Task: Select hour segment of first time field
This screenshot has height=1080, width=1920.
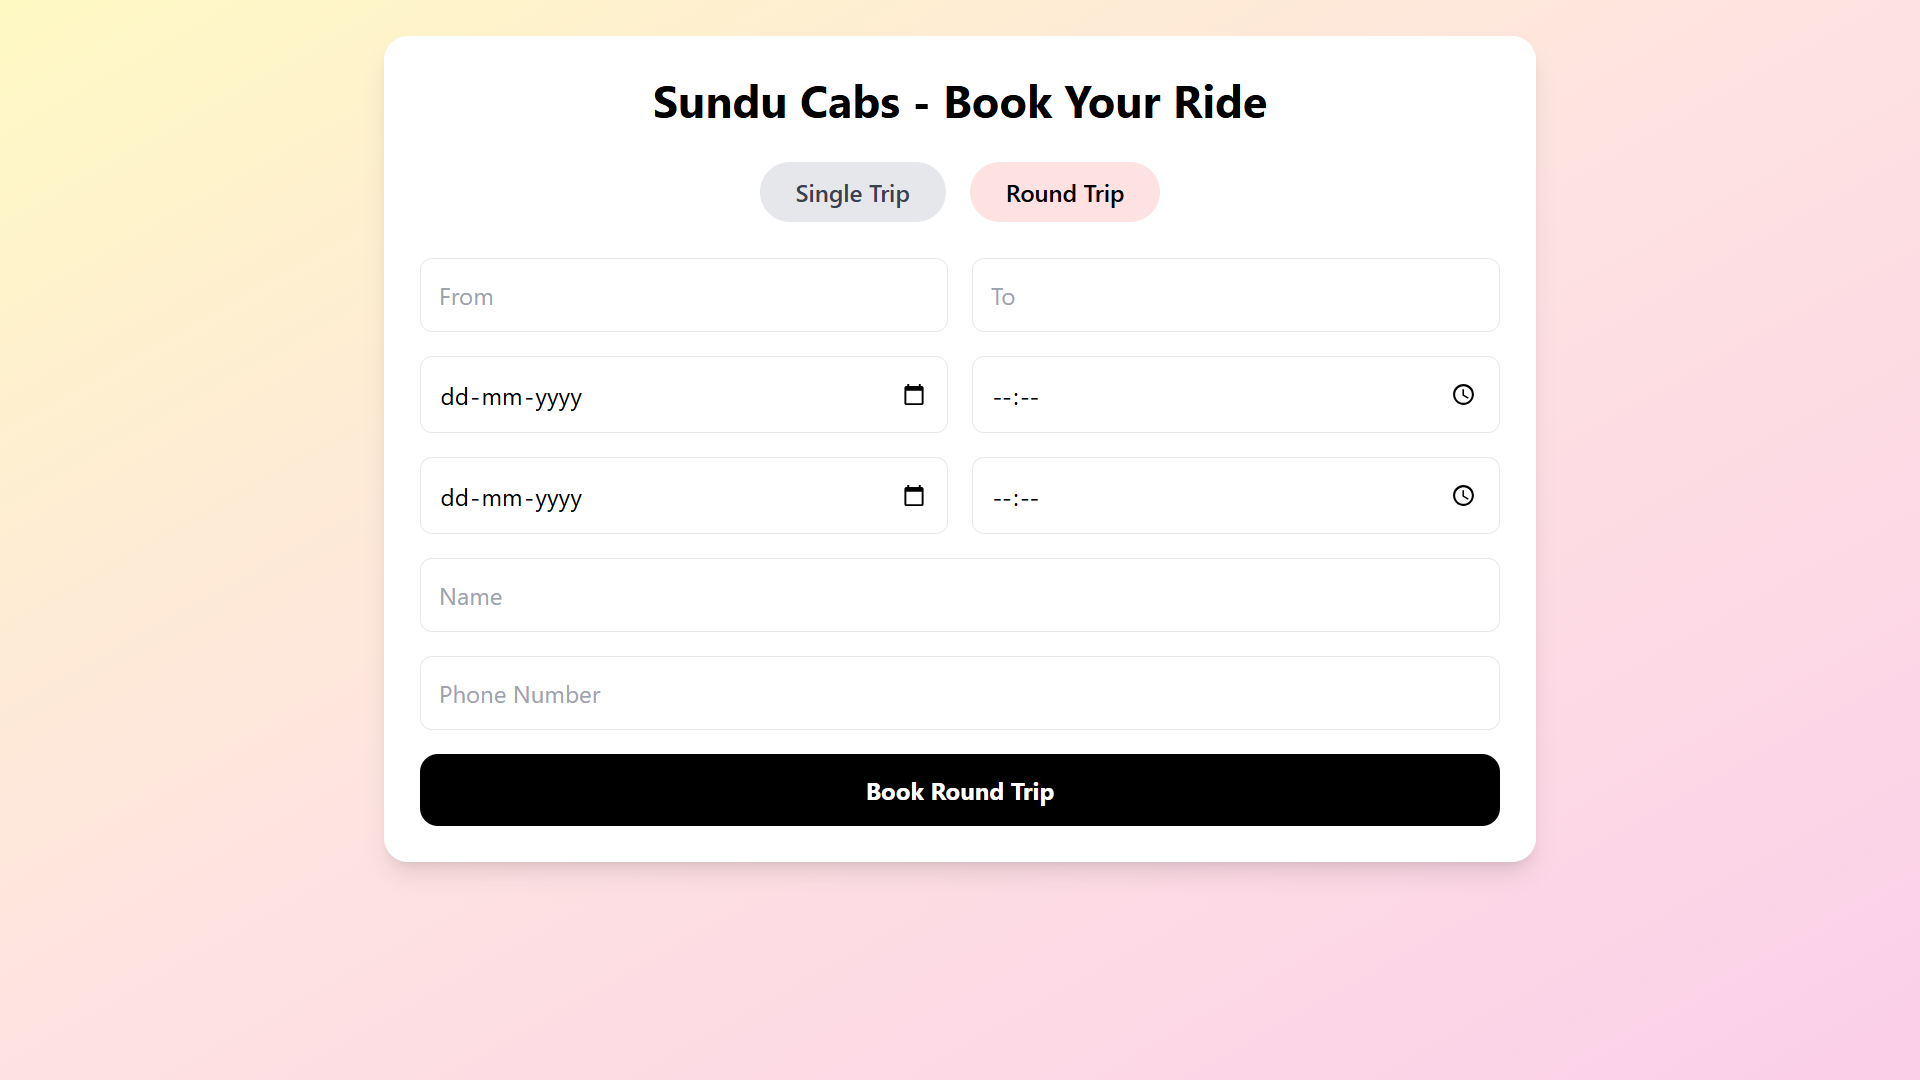Action: [1002, 397]
